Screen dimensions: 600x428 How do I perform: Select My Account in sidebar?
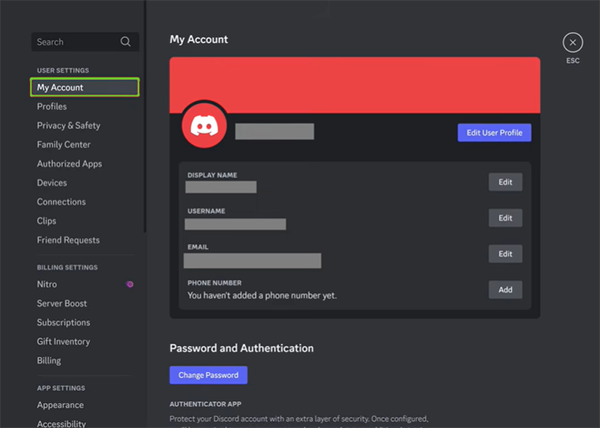[85, 87]
